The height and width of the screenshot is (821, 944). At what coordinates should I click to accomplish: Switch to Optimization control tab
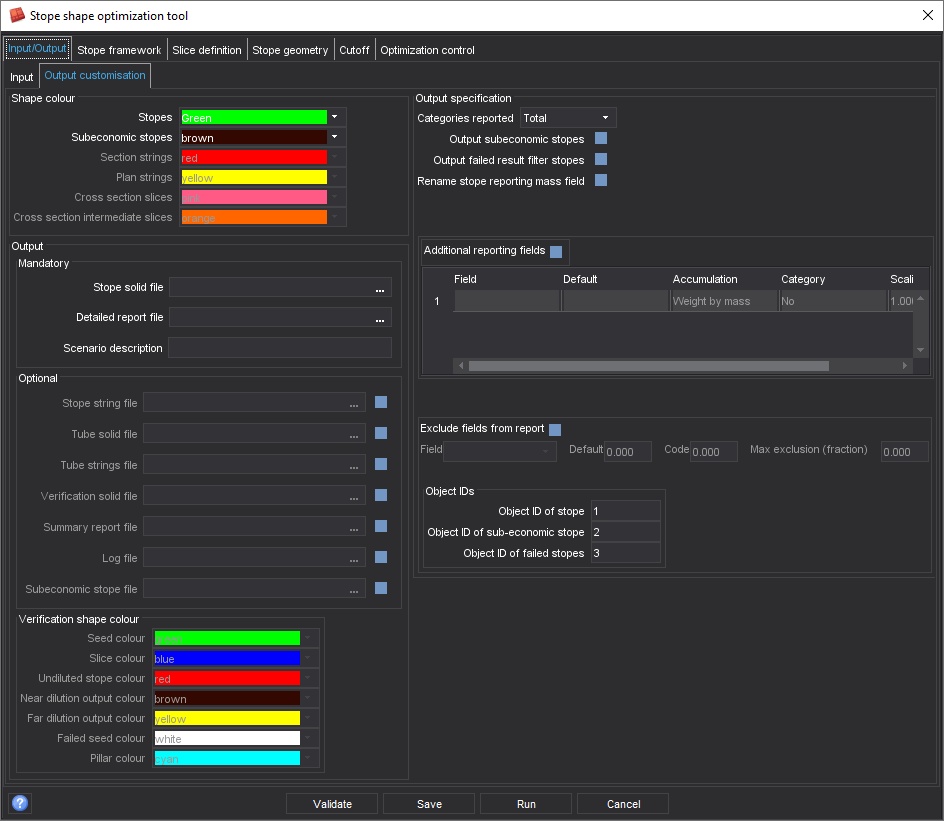pos(427,50)
